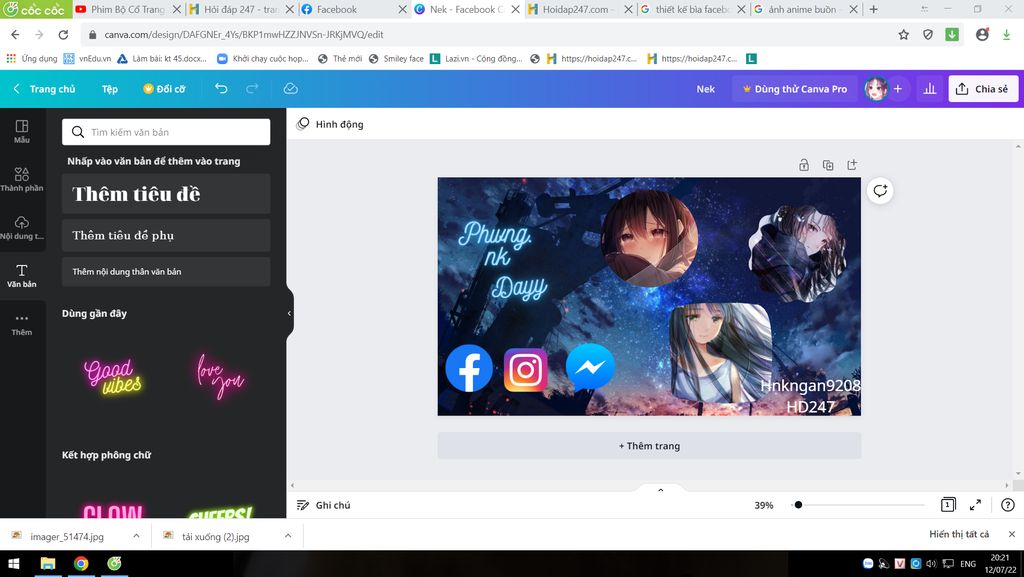Duplicate the page using copy icon

(x=828, y=165)
